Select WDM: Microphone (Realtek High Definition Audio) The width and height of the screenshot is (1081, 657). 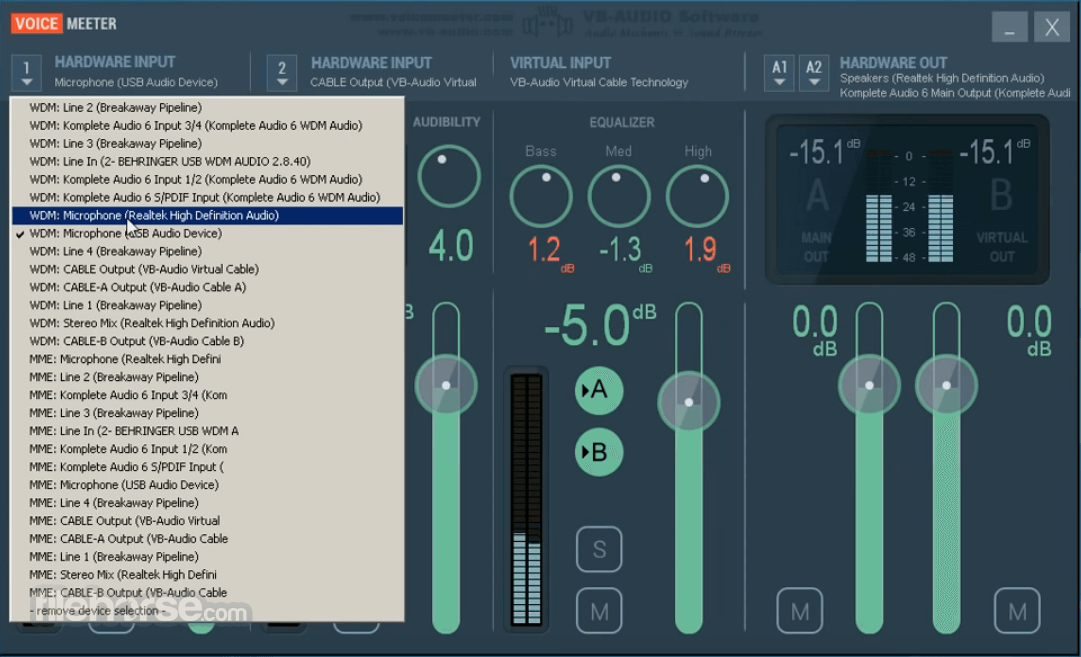click(208, 215)
